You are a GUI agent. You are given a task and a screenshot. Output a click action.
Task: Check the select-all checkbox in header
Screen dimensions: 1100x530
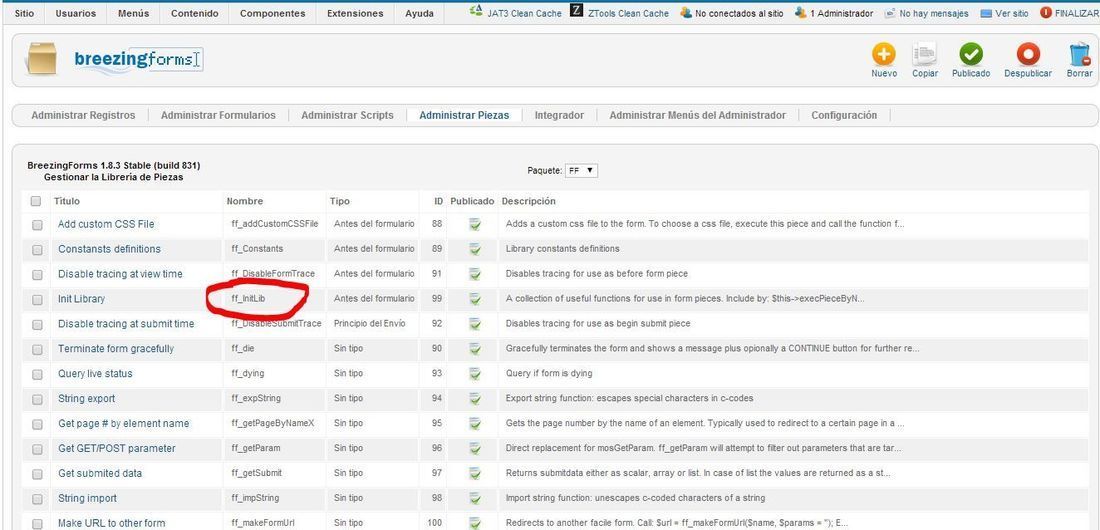pos(36,201)
